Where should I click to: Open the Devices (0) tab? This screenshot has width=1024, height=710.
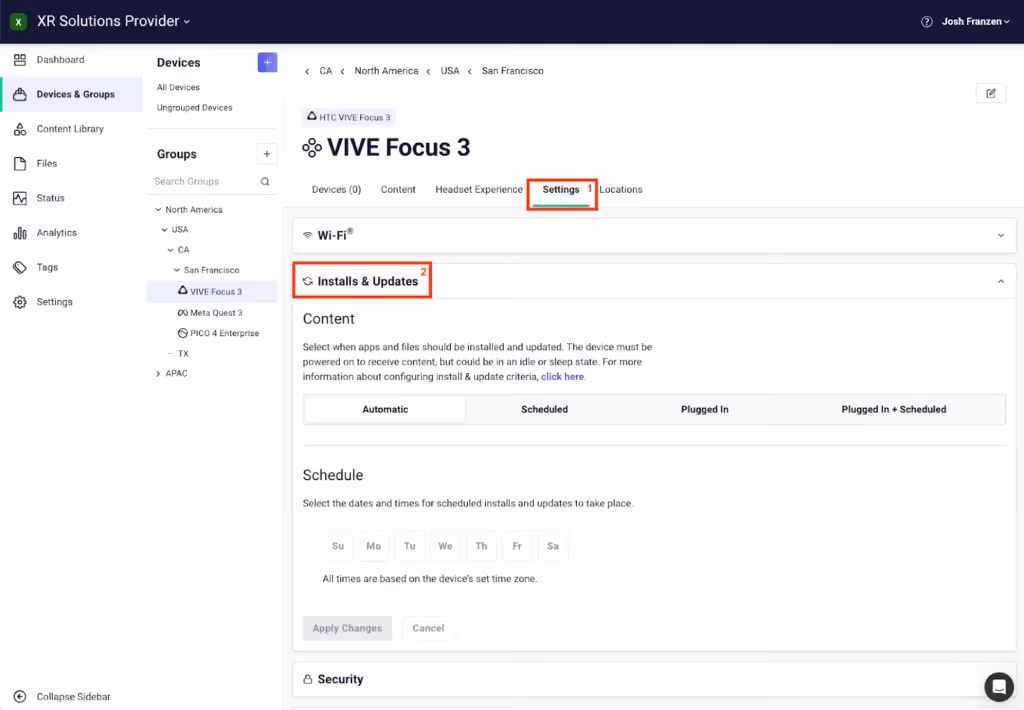(x=336, y=189)
